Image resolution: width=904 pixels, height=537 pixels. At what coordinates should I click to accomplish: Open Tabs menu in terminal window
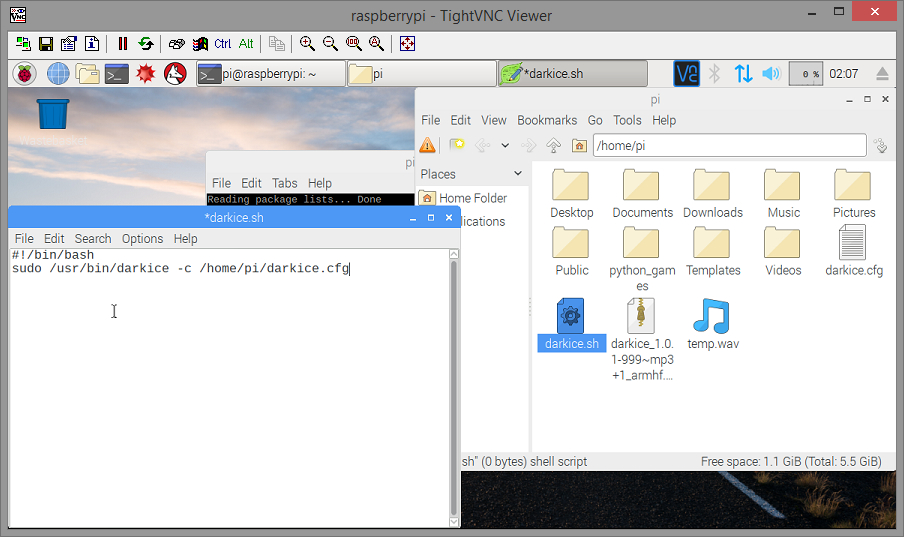tap(285, 183)
